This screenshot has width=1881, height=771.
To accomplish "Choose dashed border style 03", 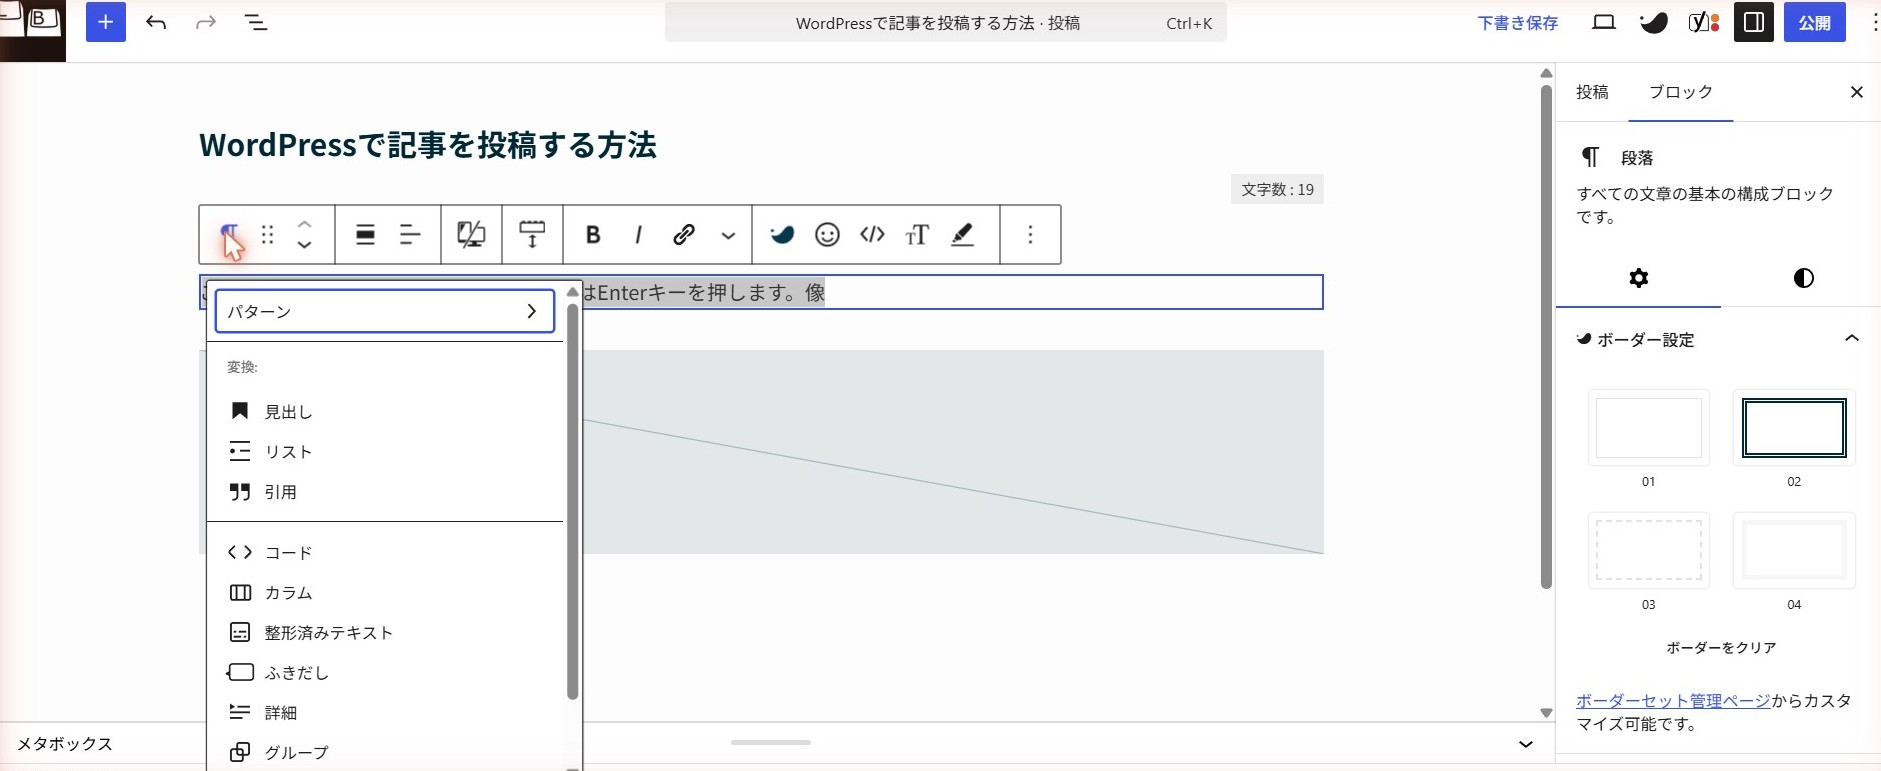I will point(1649,551).
